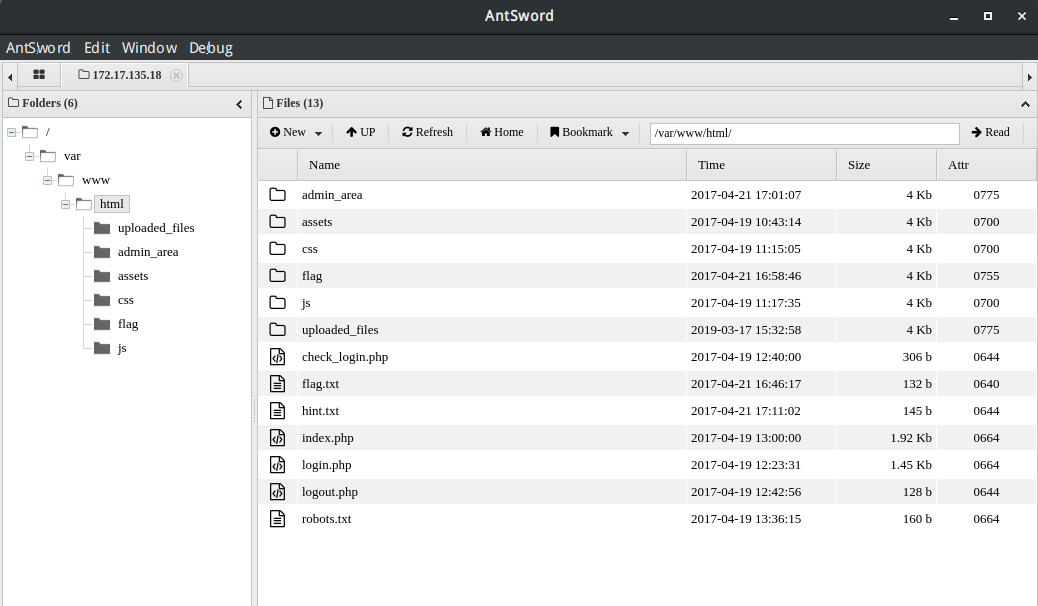Maximize the AntSword window
Viewport: 1038px width, 606px height.
point(988,16)
